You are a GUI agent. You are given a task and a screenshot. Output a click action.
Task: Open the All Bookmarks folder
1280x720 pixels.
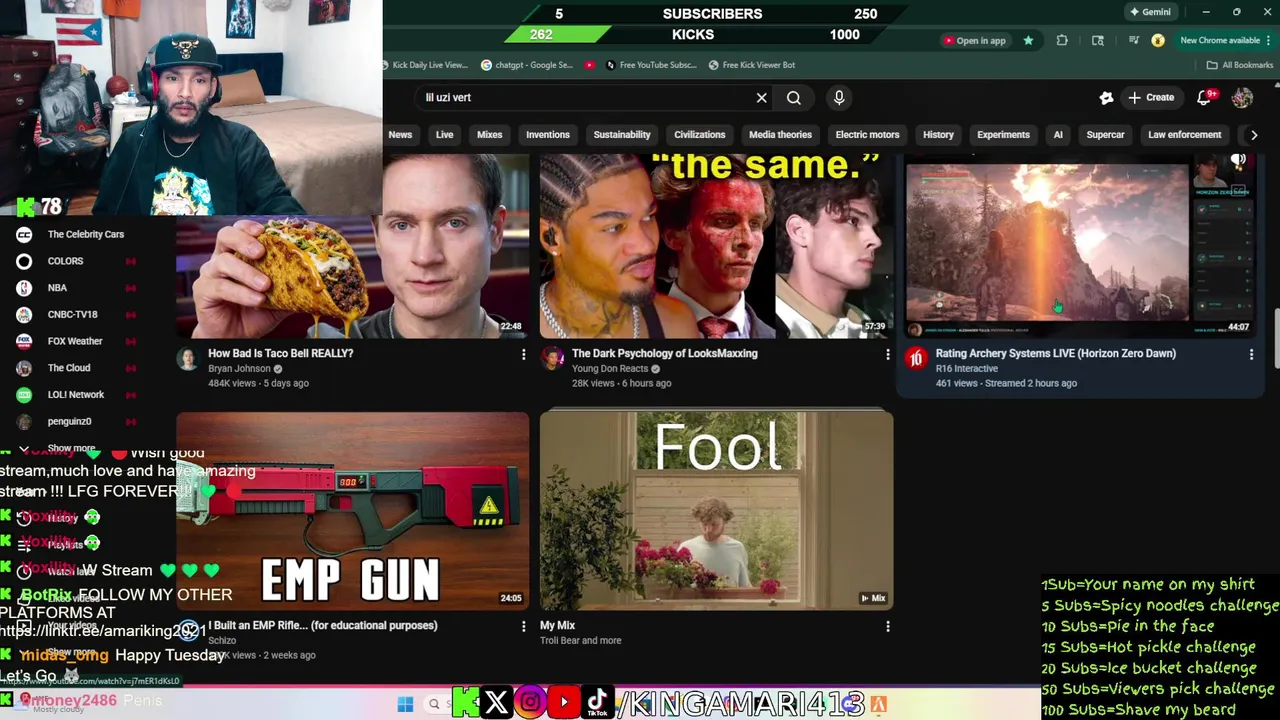(1240, 65)
